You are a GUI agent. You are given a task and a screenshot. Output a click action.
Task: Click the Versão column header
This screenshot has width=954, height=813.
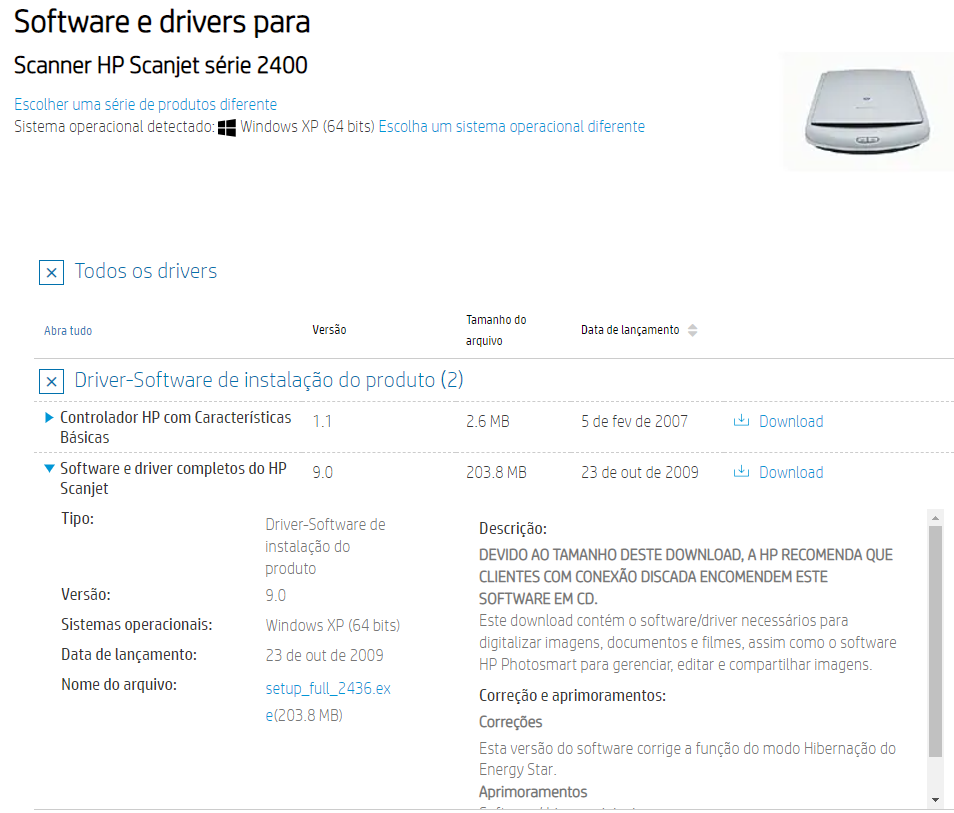point(329,330)
